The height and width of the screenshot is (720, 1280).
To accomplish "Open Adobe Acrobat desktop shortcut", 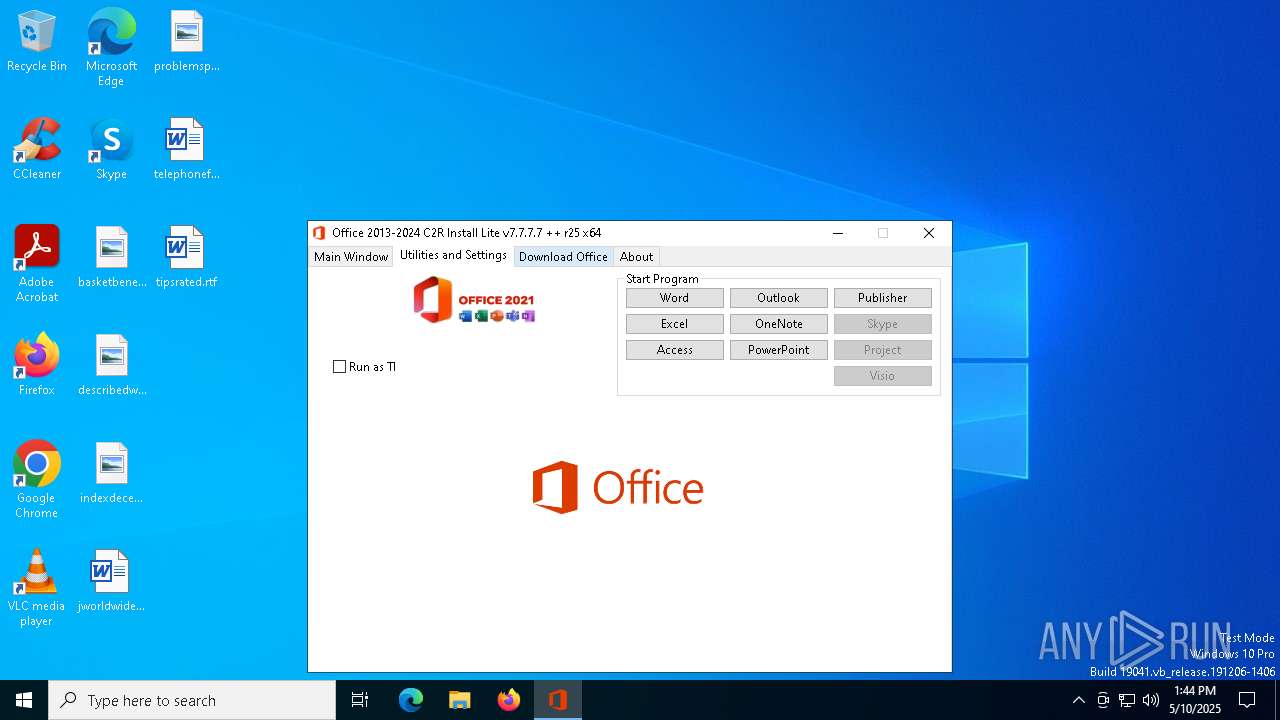I will pyautogui.click(x=37, y=264).
